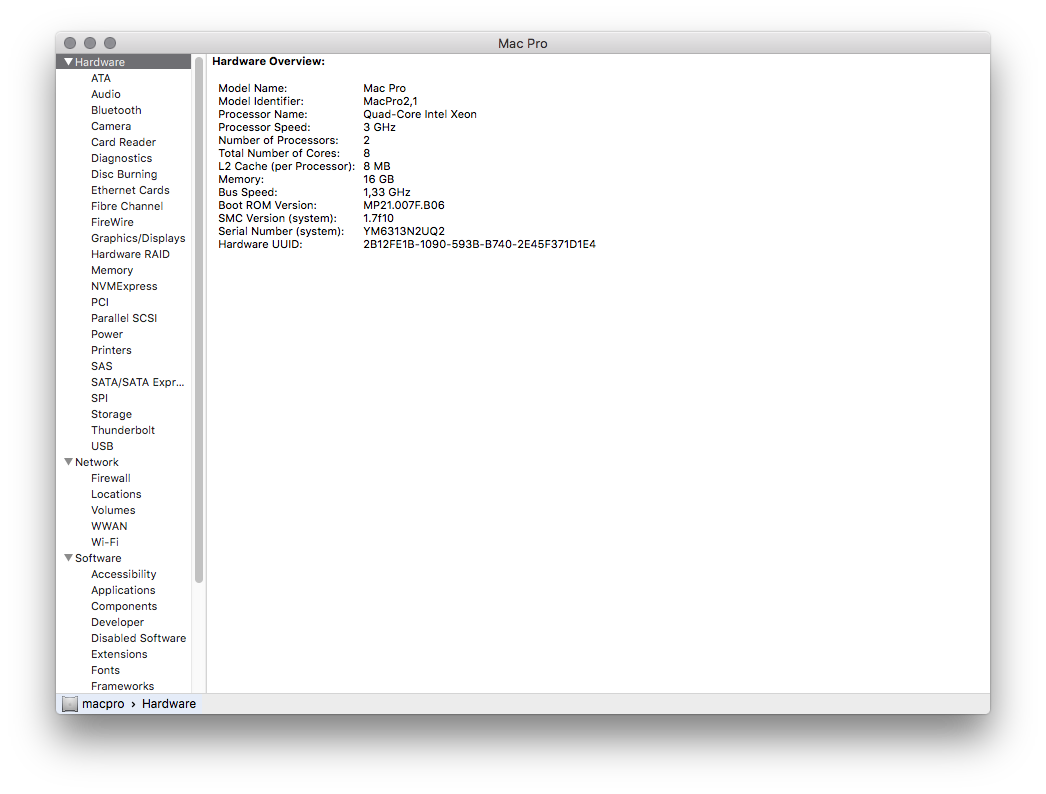Select Card Reader in the sidebar
This screenshot has width=1046, height=794.
coord(123,142)
